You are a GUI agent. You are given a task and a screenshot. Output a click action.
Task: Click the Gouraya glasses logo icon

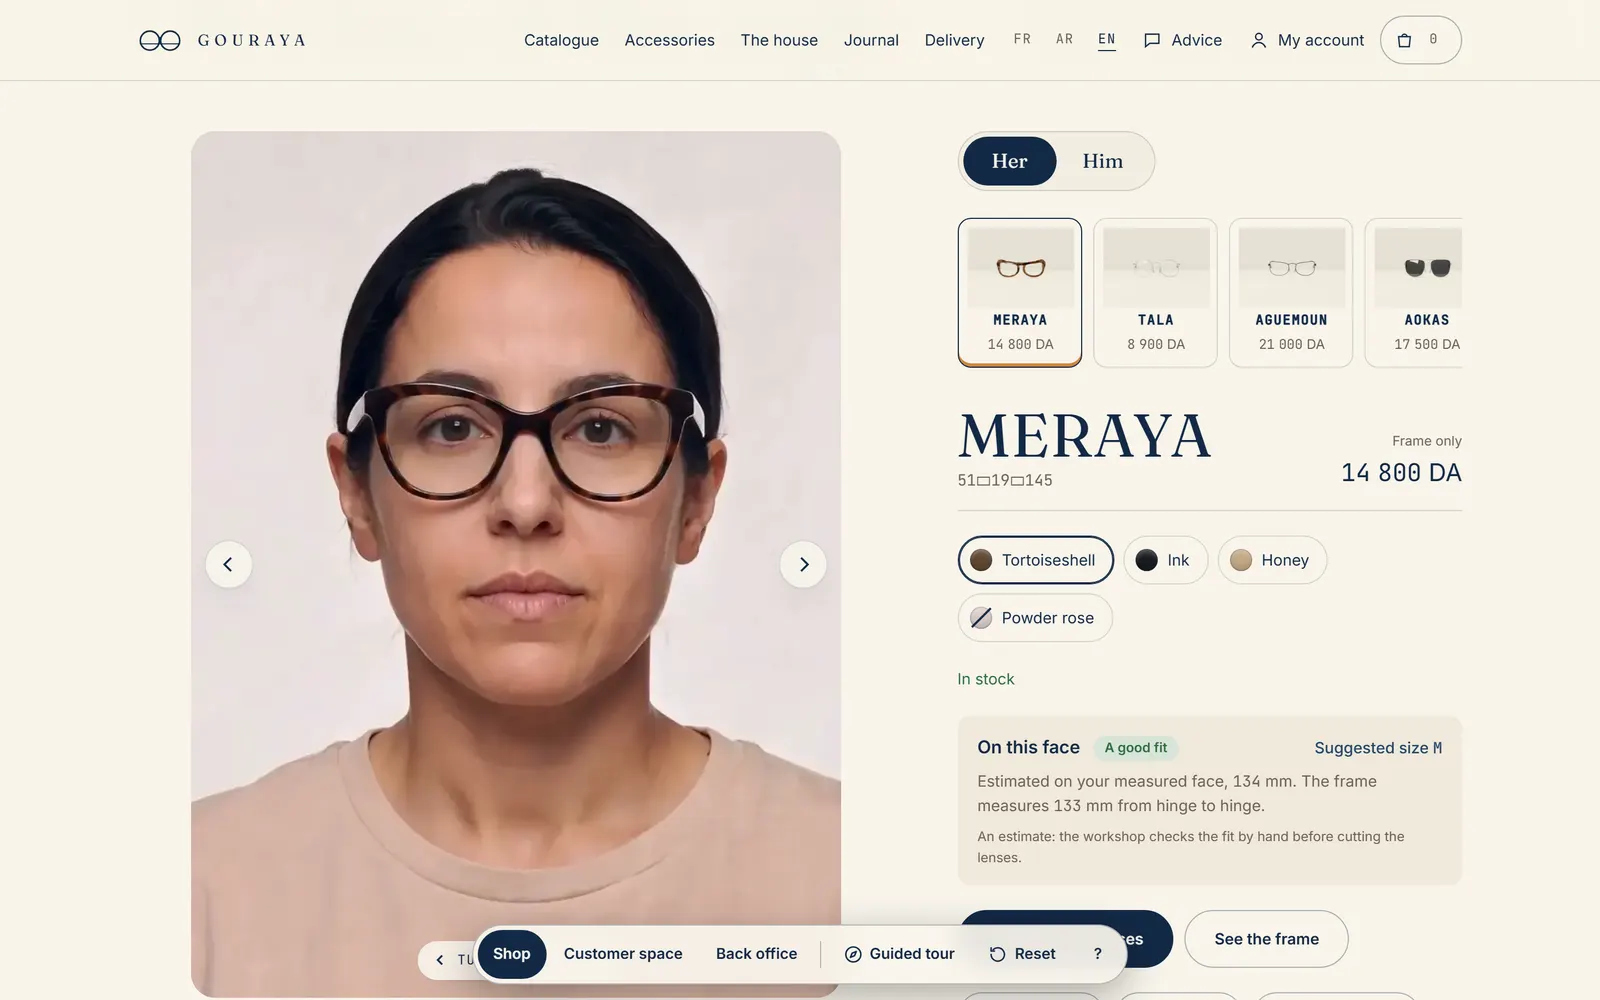tap(160, 40)
